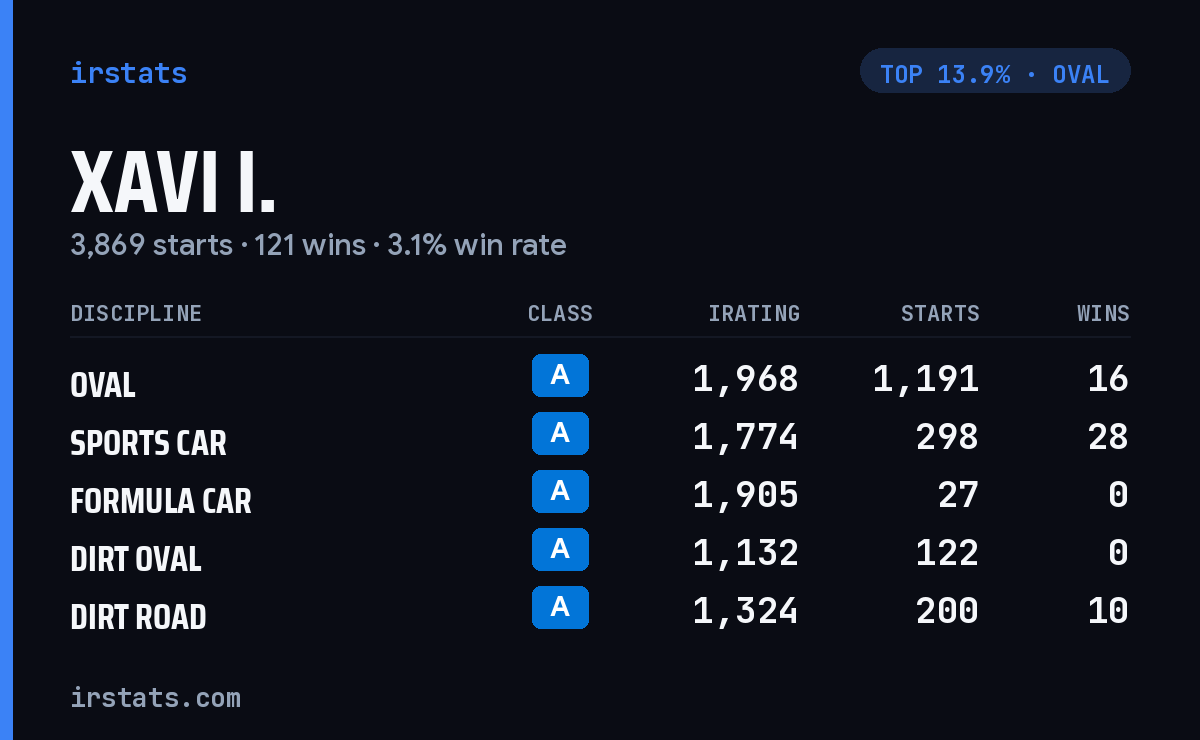Click the TOP 13.9% OVAL badge
The width and height of the screenshot is (1200, 740).
[x=995, y=71]
